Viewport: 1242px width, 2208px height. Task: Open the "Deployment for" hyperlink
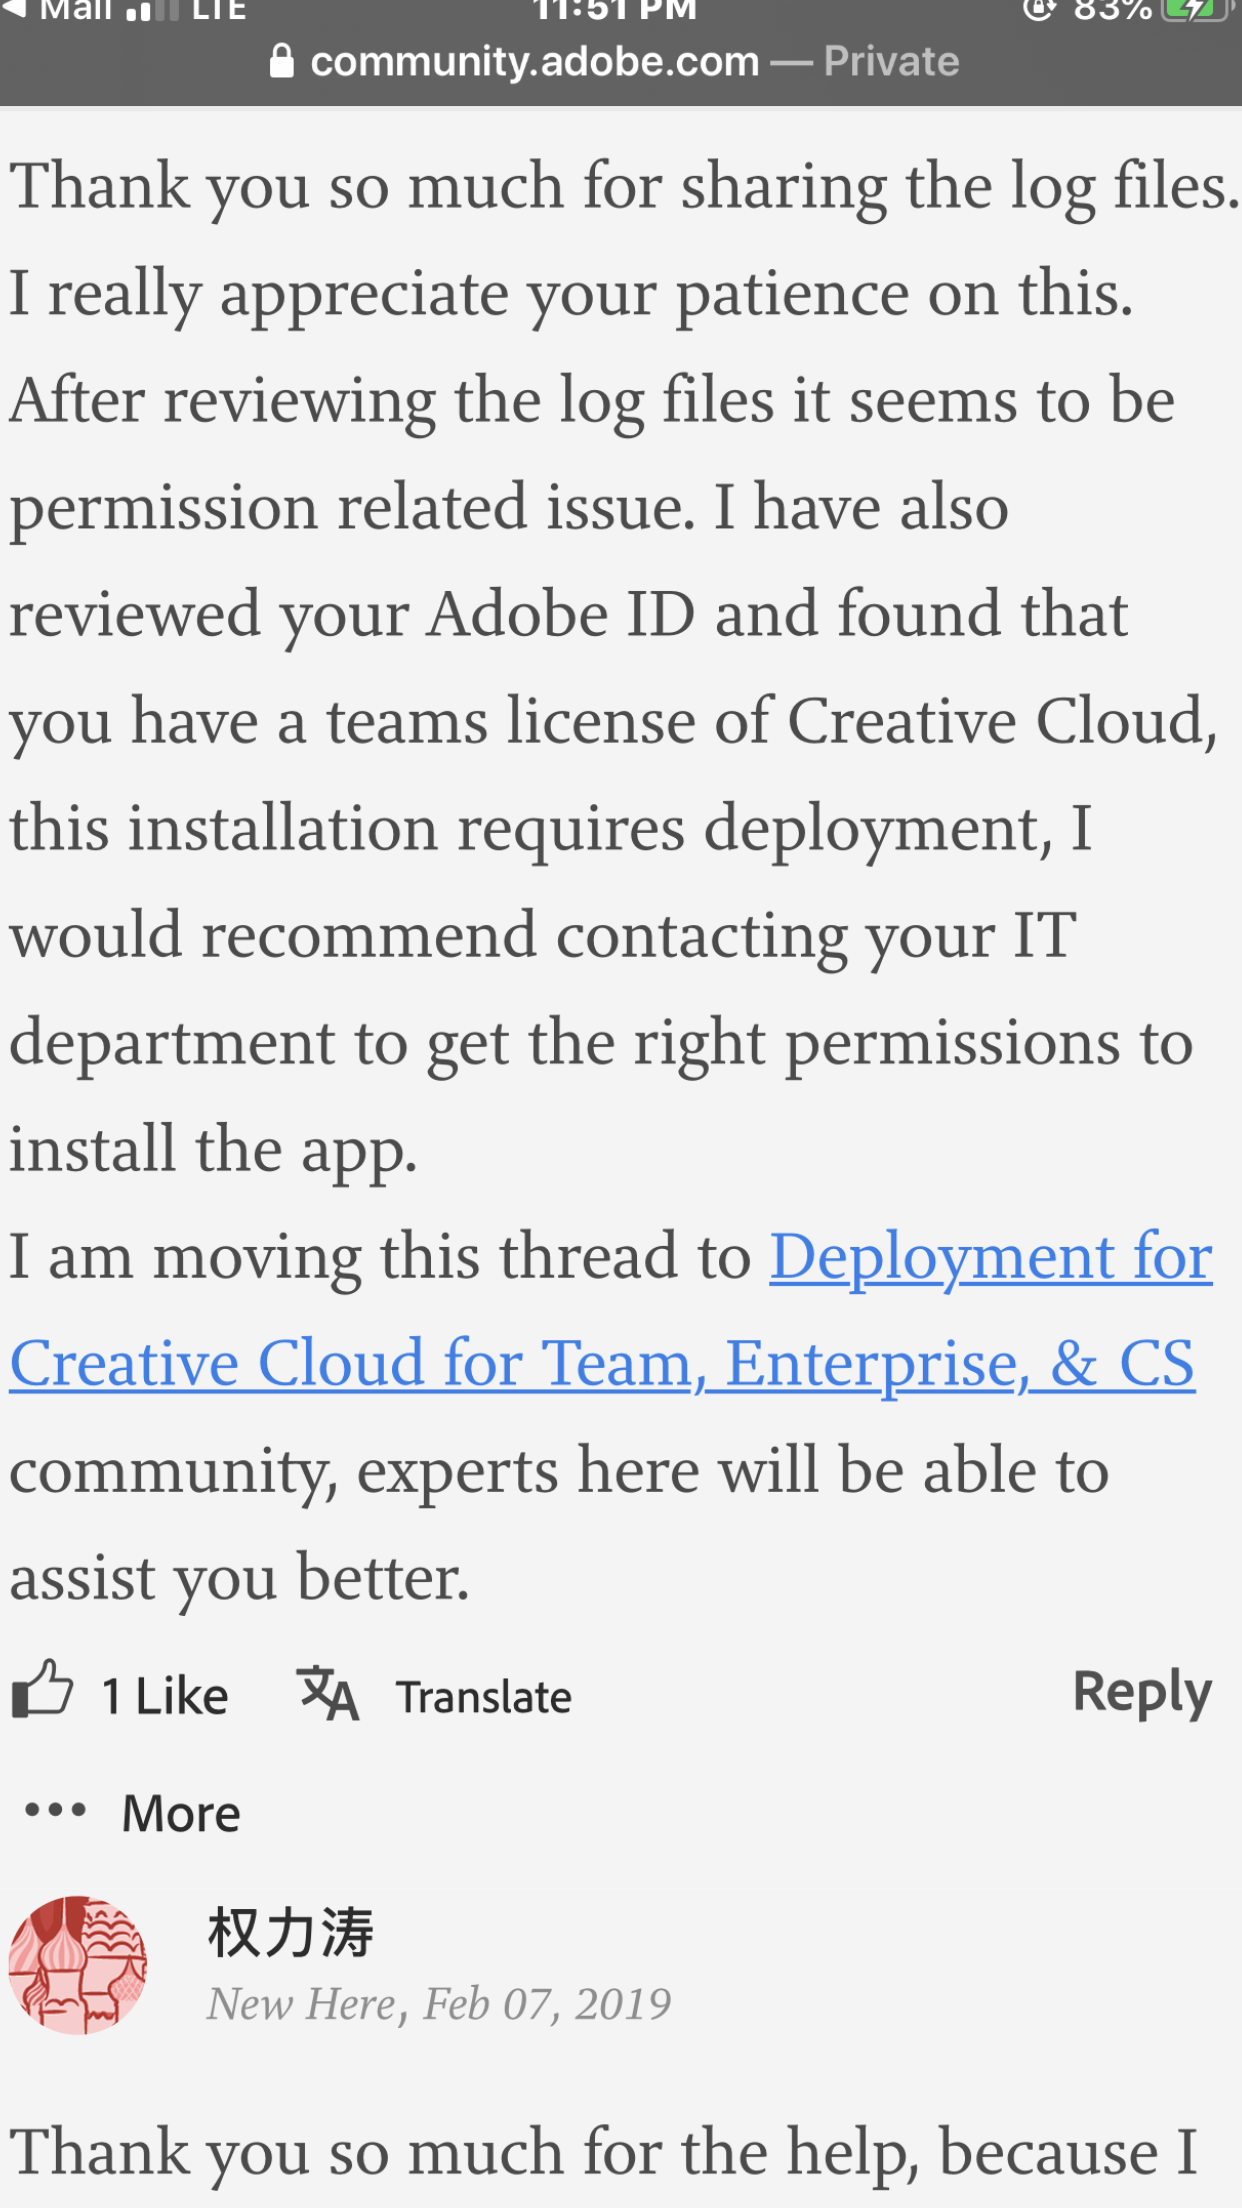pos(990,1256)
